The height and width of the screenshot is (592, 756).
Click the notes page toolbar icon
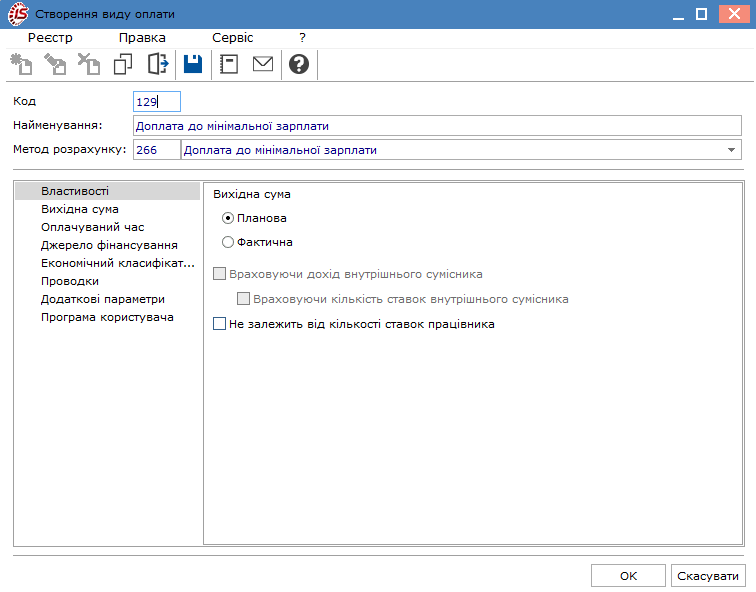click(229, 64)
